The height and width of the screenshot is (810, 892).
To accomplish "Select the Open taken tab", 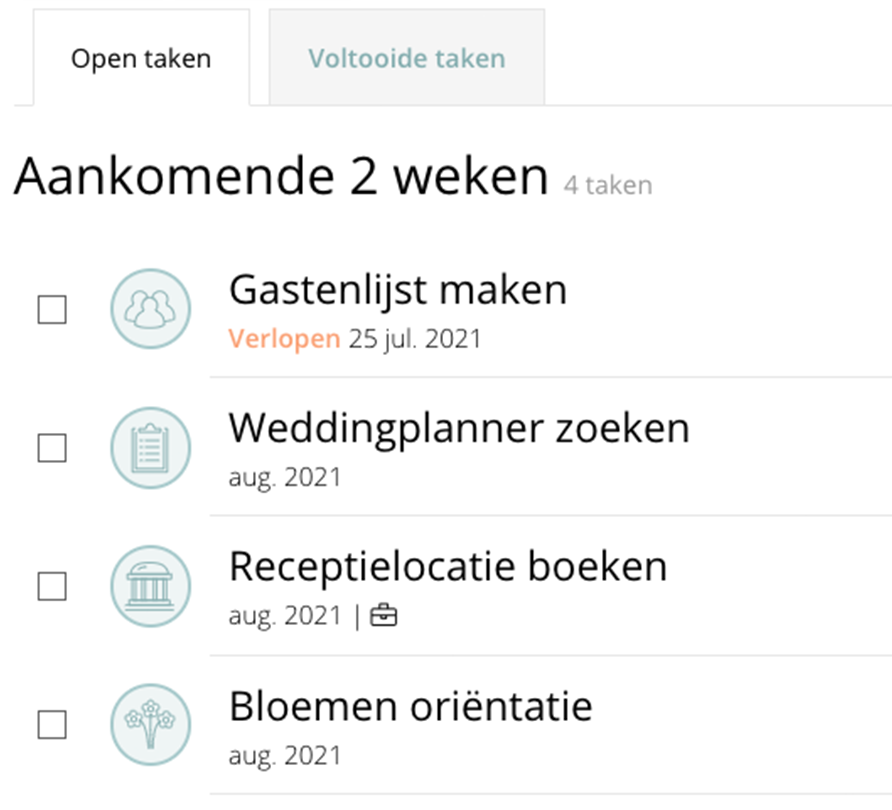I will (141, 58).
